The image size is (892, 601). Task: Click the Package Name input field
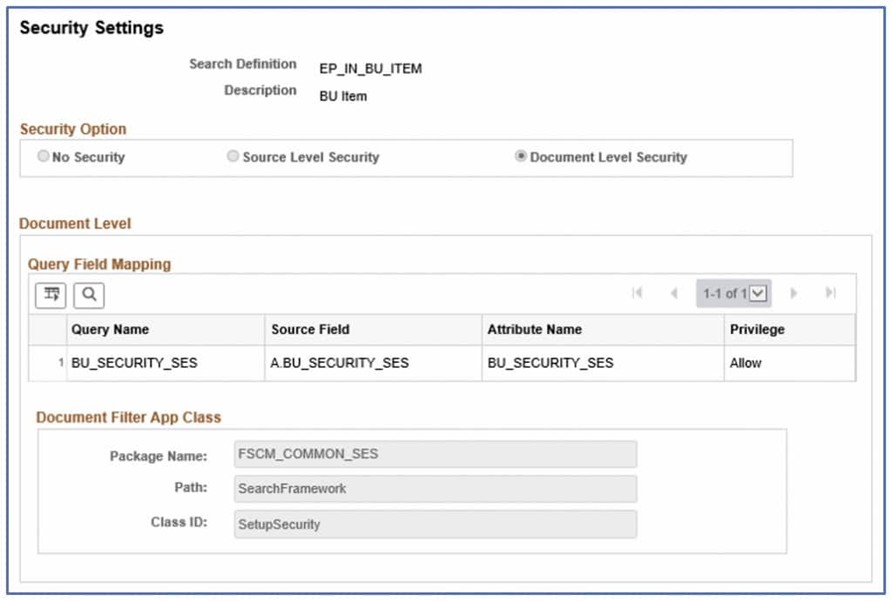434,454
